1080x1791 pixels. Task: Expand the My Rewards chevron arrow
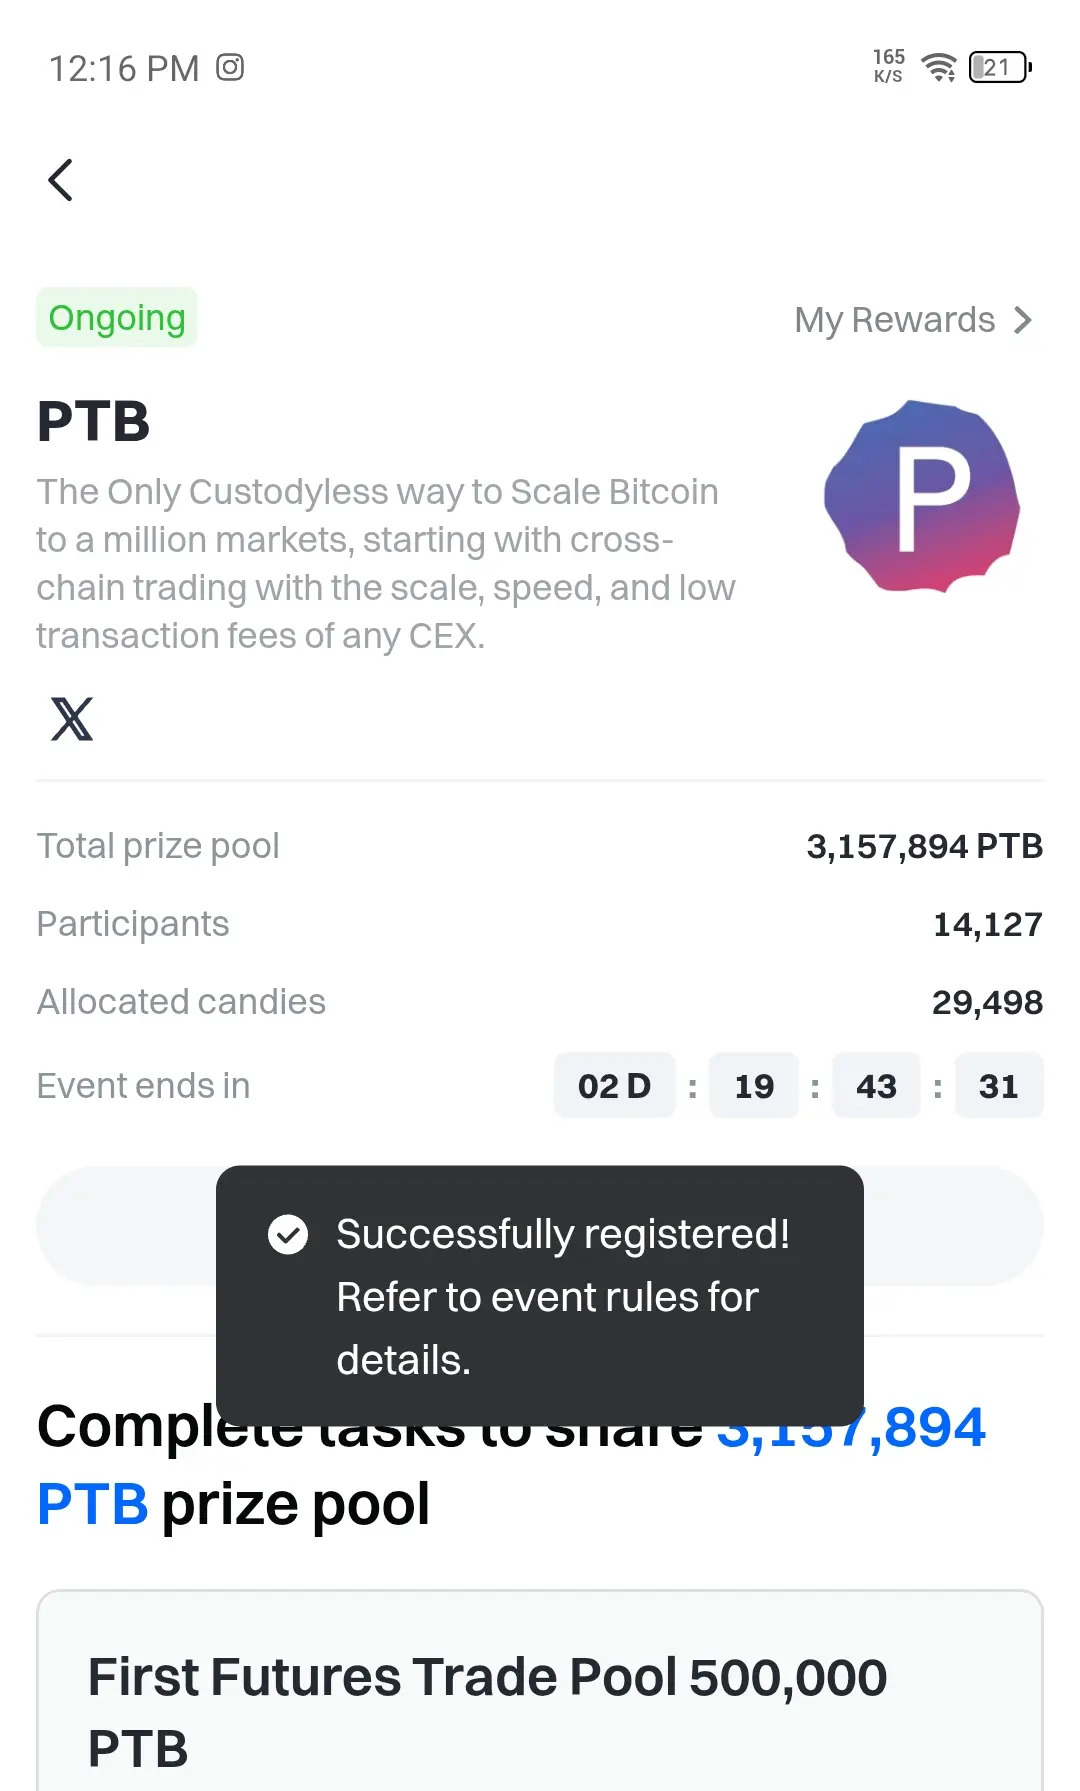(x=1022, y=320)
